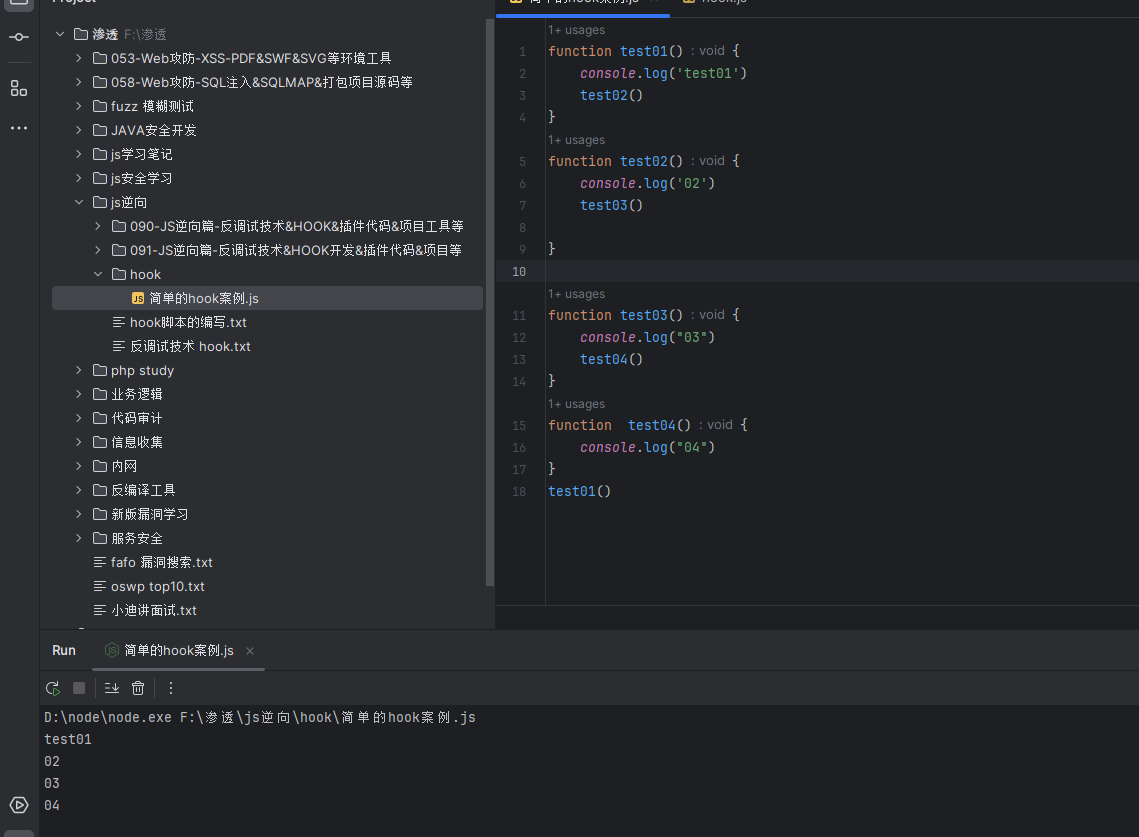
Task: Stop the running process
Action: (79, 688)
